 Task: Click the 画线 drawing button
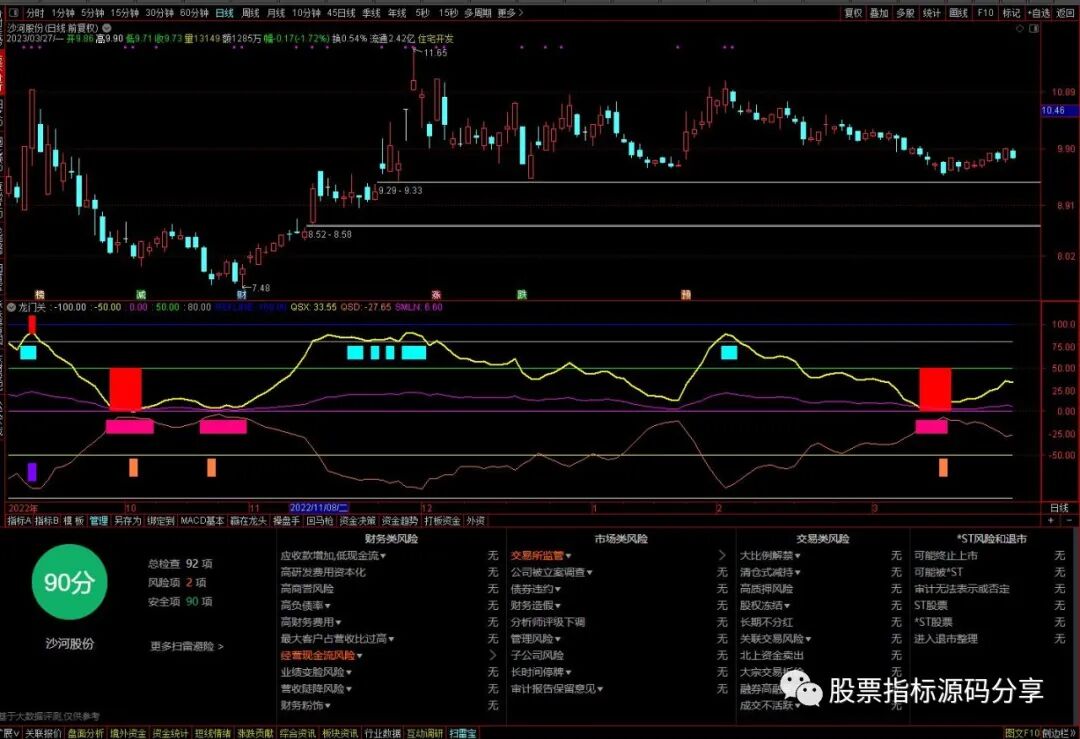pos(958,13)
